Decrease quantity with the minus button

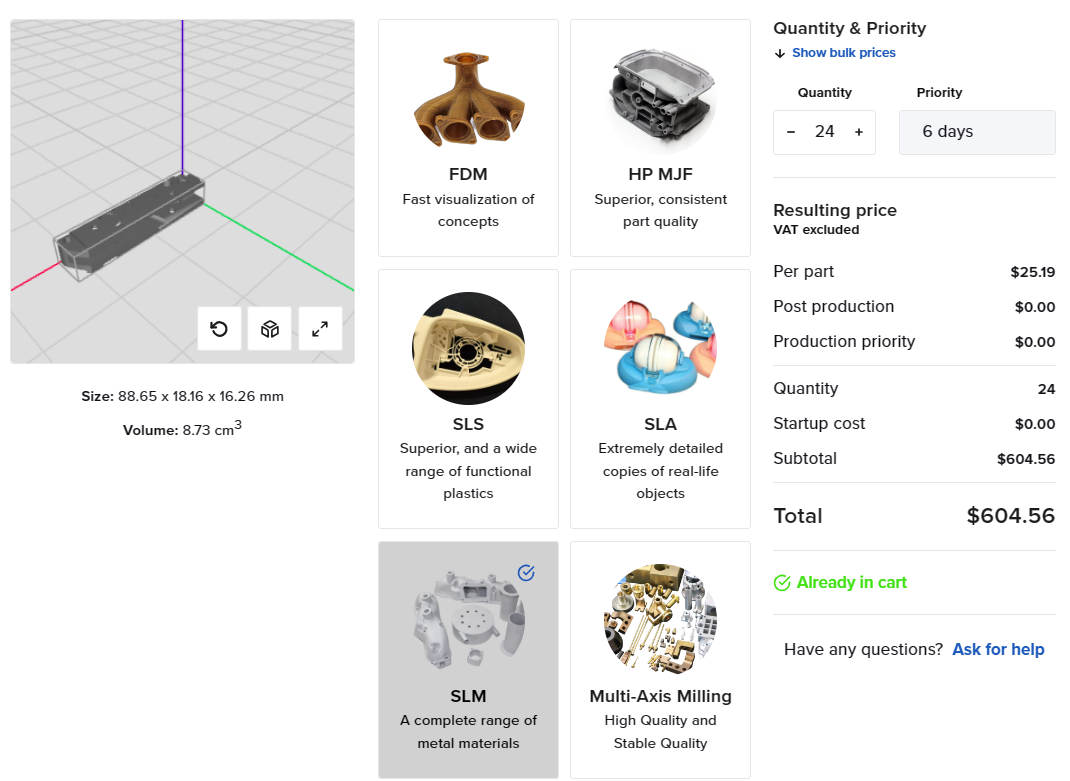[791, 132]
